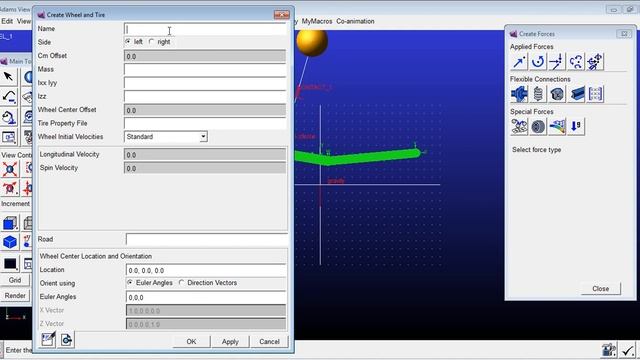Click the Spin Velocity field
The height and width of the screenshot is (360, 640).
(x=205, y=168)
